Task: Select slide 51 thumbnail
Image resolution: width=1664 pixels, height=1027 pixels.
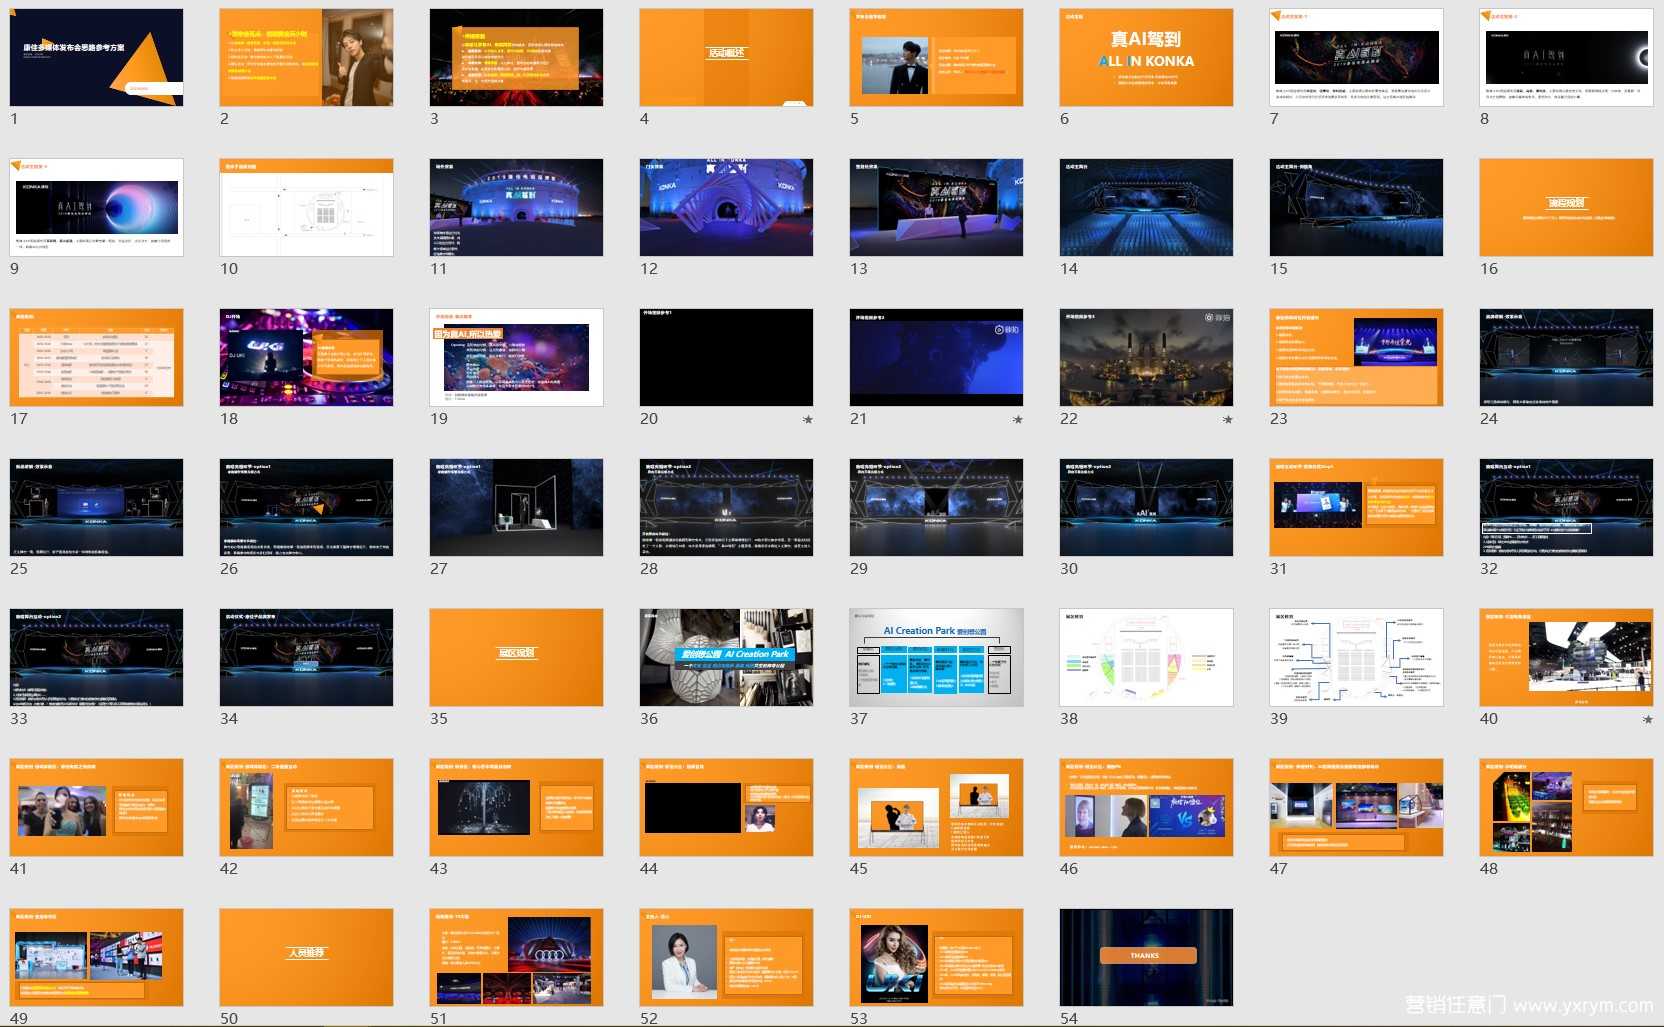Action: (516, 957)
